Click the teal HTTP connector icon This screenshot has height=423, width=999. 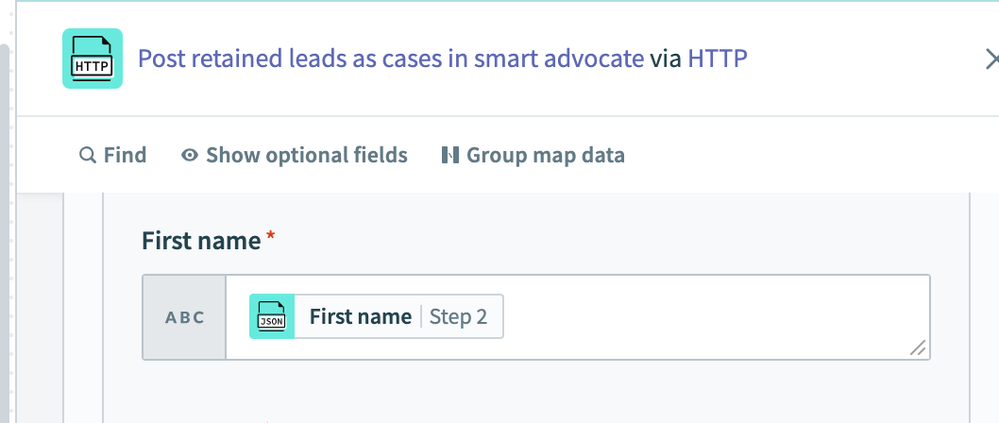click(x=92, y=59)
